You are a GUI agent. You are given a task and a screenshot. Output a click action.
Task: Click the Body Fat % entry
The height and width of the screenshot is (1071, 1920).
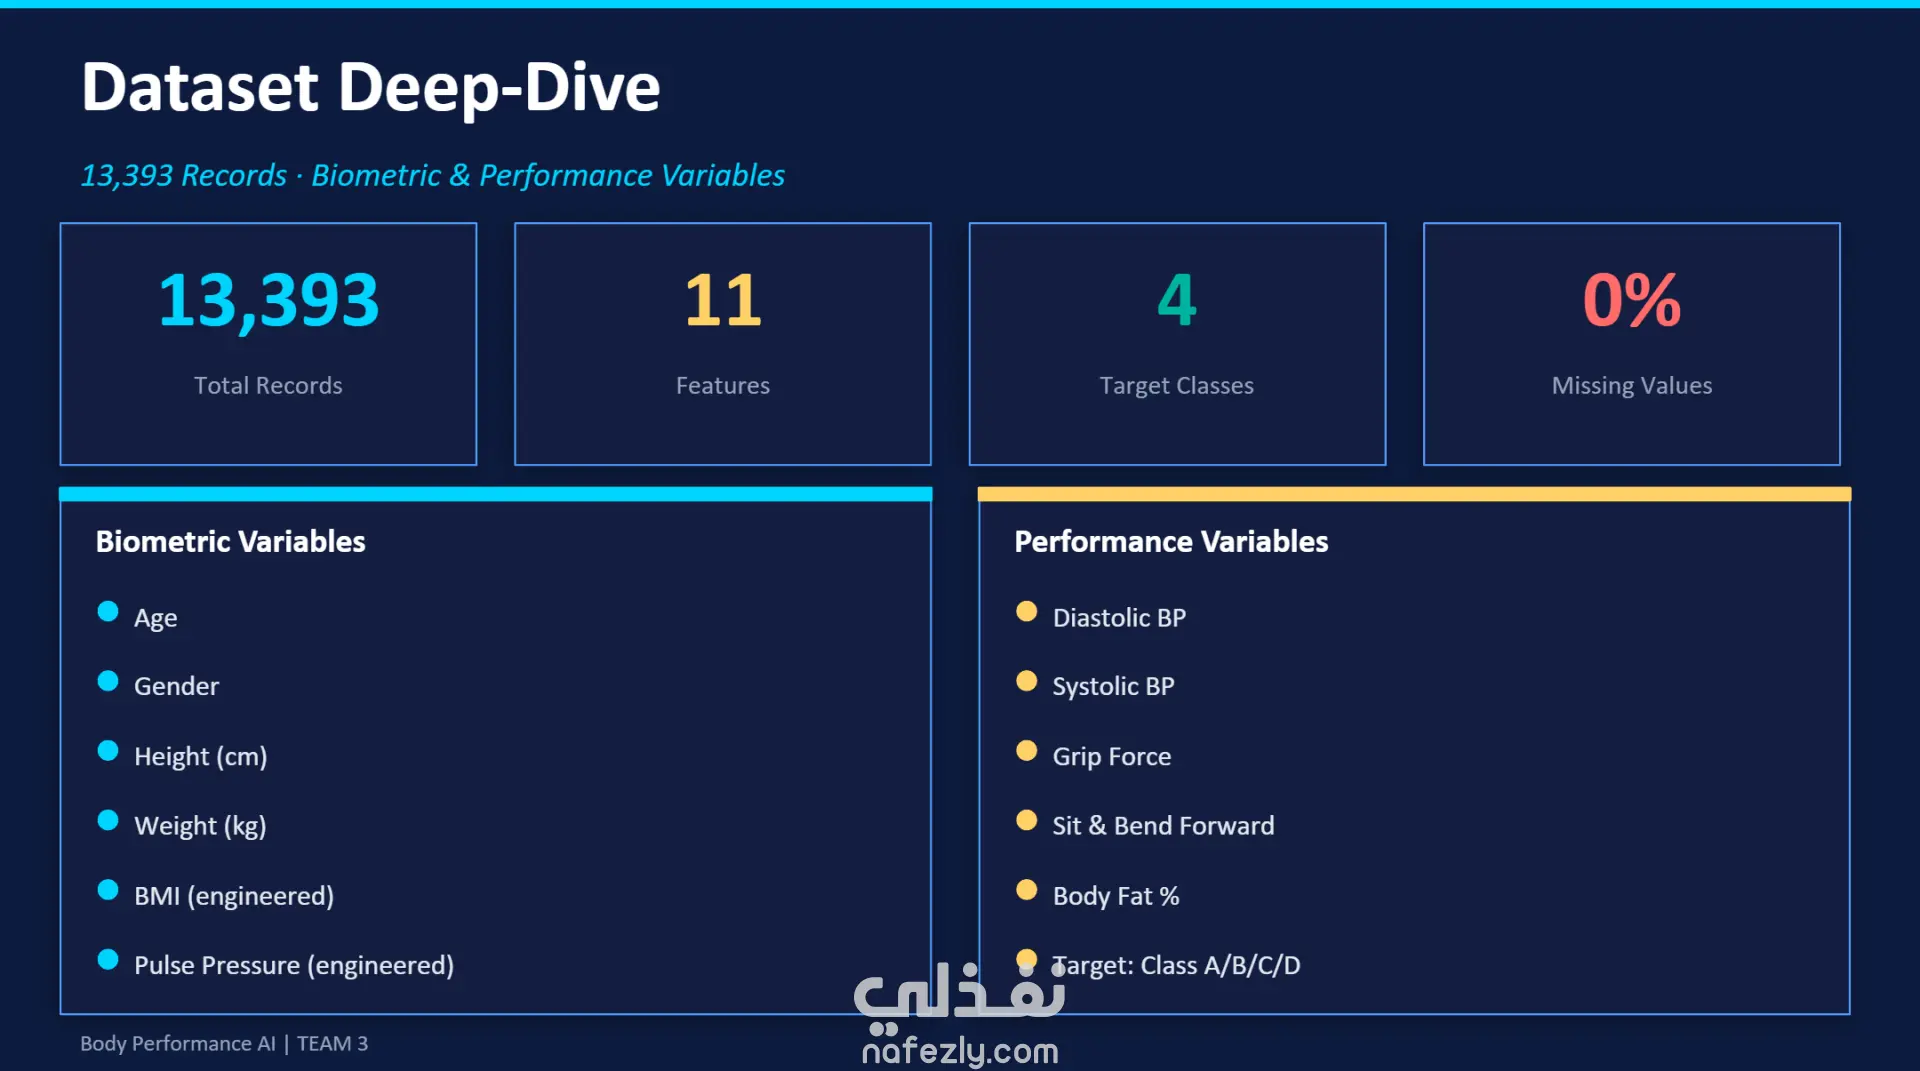pos(1115,896)
